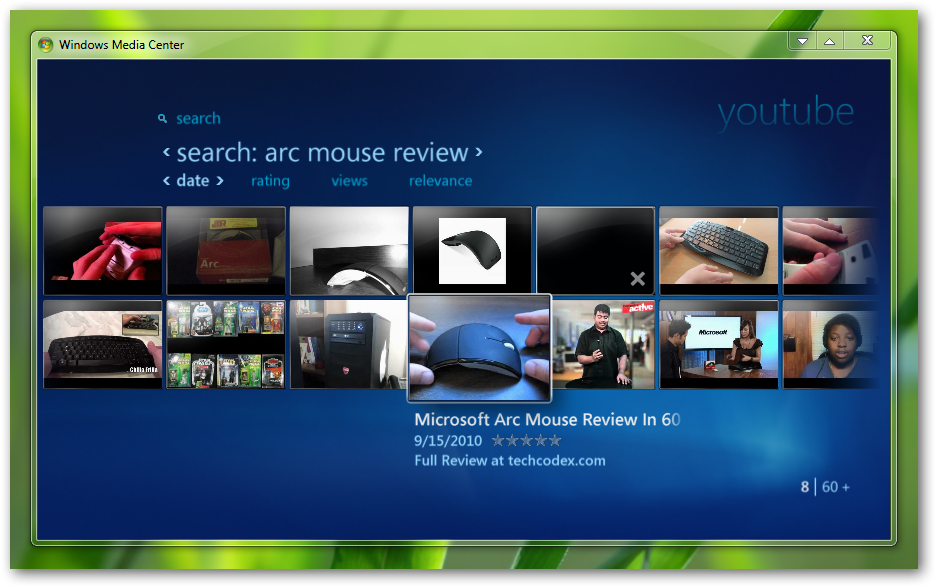Viewport: 936px width, 587px height.
Task: Open thumbnail of hands on curved keyboard
Action: [719, 251]
